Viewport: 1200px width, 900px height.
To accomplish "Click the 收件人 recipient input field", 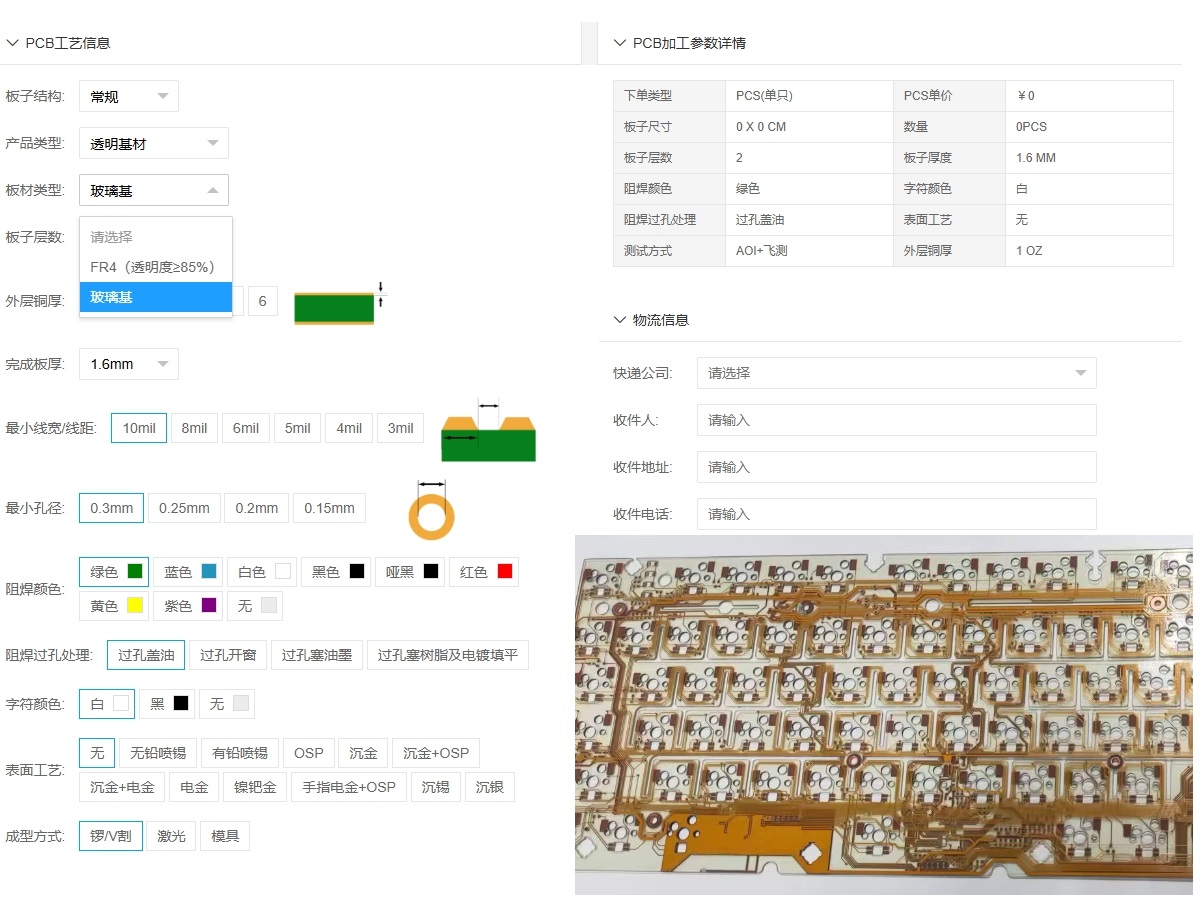I will point(895,419).
